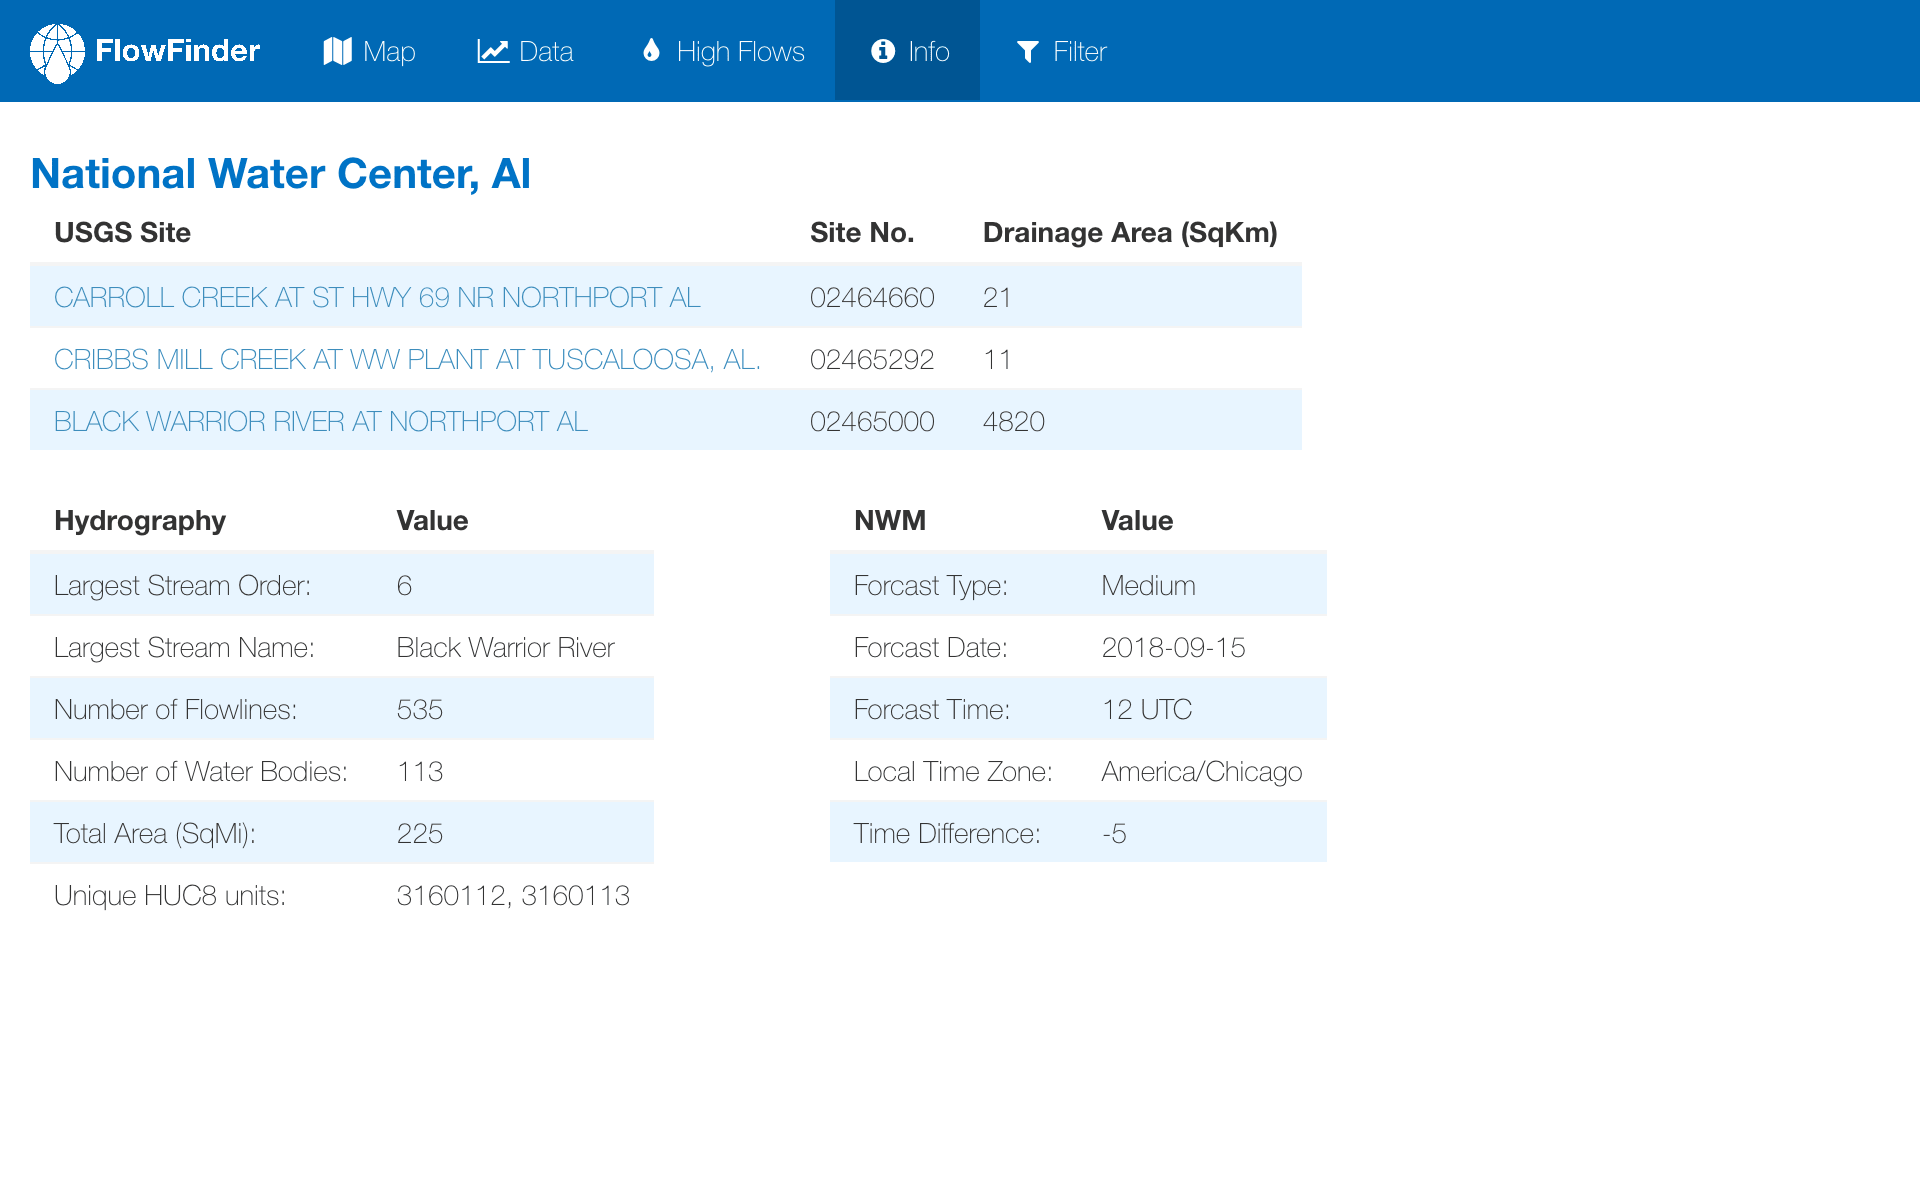
Task: Click the funnel Filter icon
Action: coord(1028,52)
